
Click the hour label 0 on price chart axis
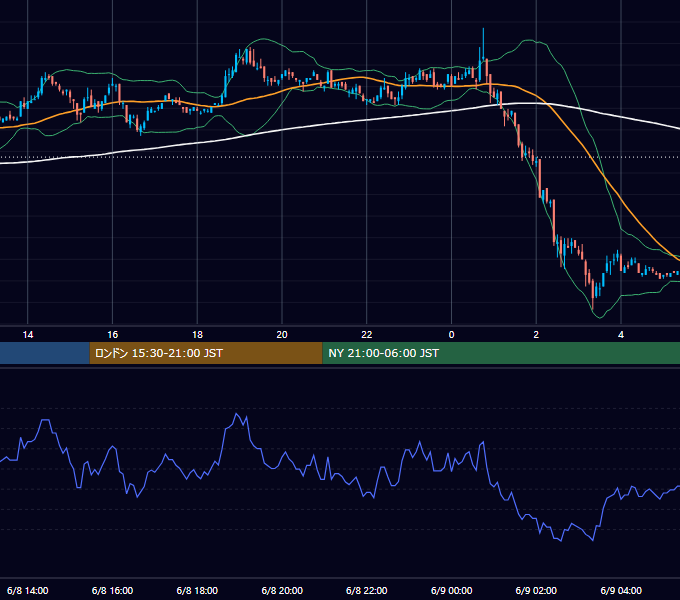pos(451,335)
